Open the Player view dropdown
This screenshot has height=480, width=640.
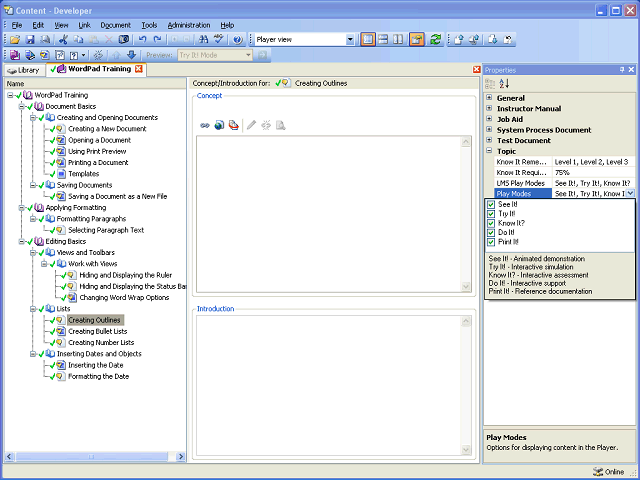point(350,40)
